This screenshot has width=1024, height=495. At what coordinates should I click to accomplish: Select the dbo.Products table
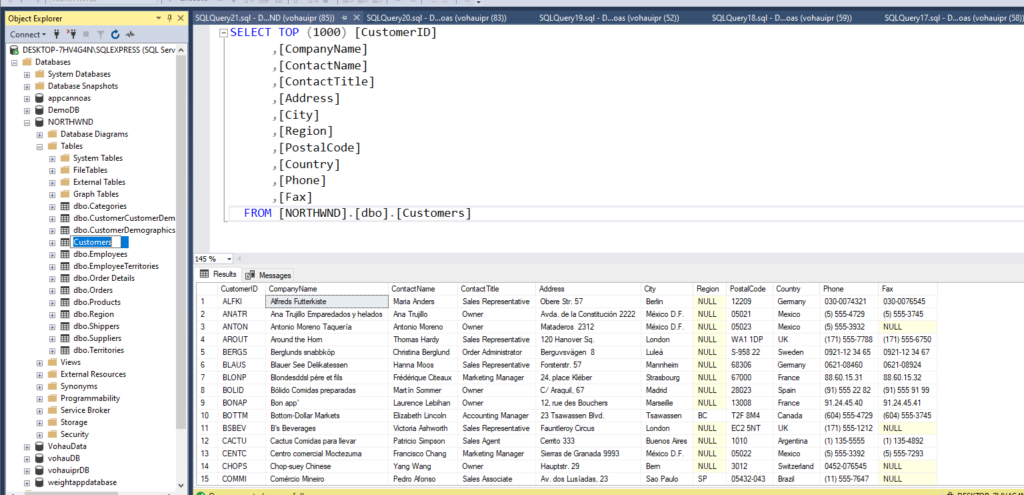[x=97, y=302]
